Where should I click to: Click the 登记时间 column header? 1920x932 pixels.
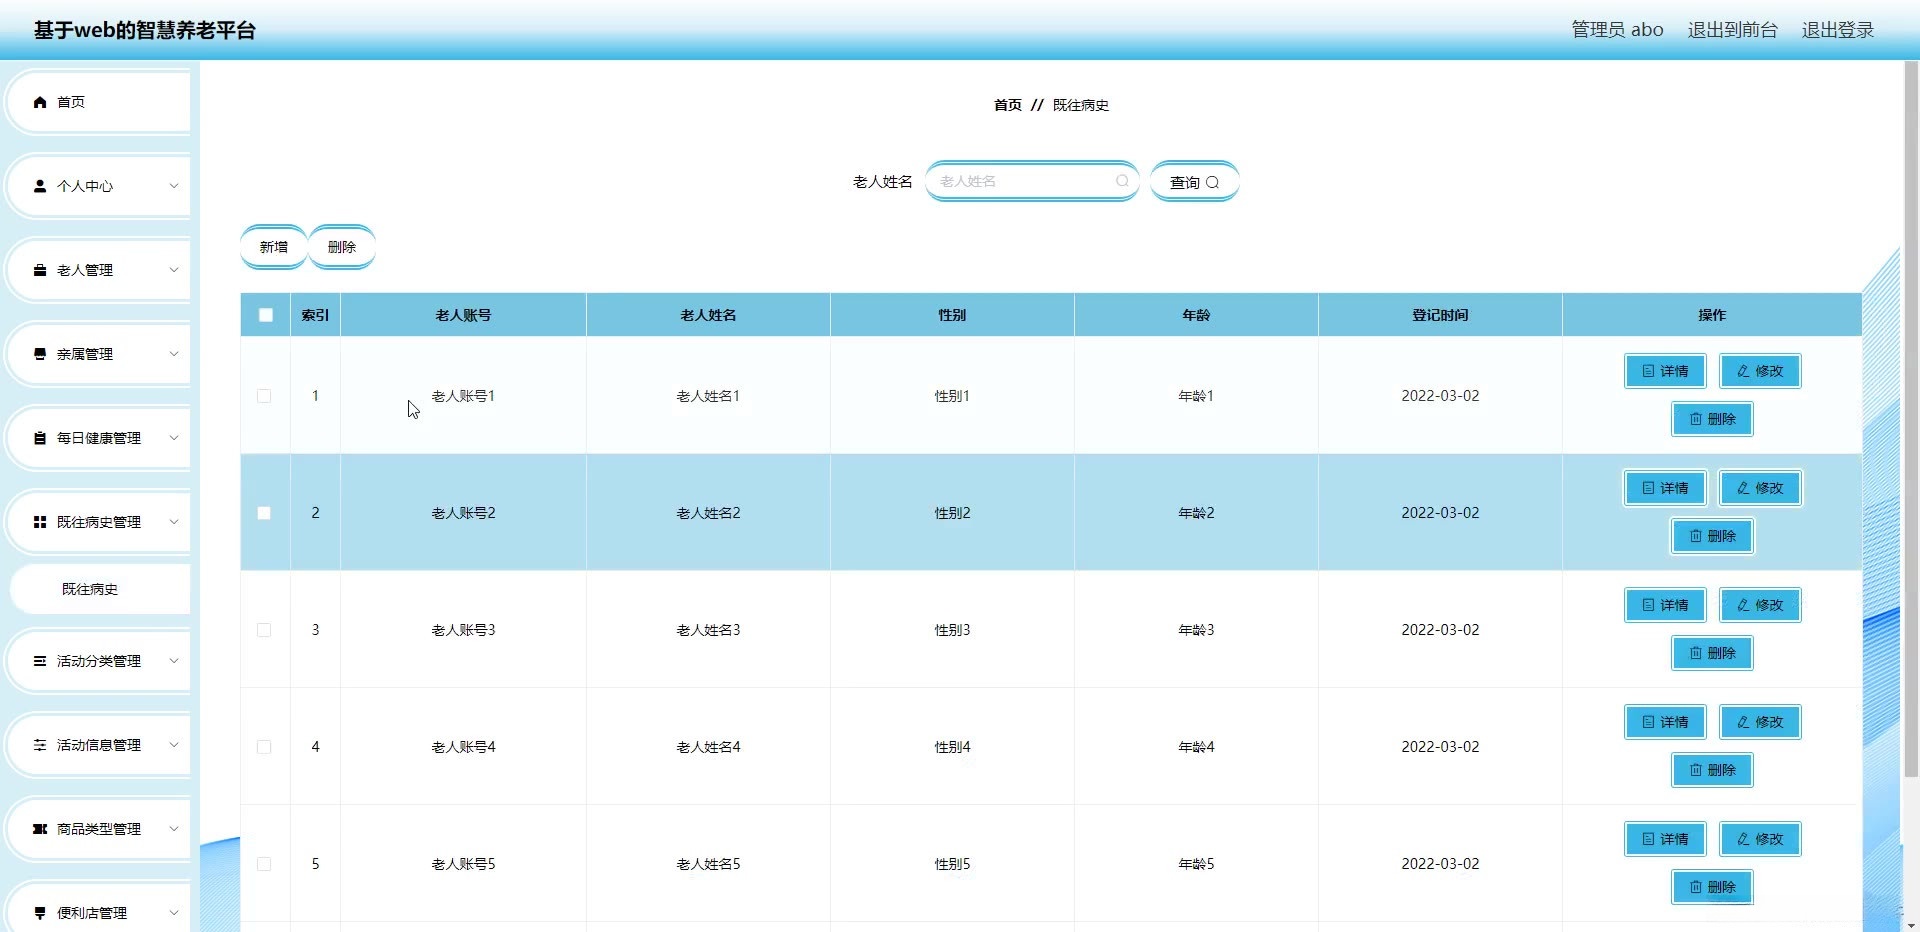(1440, 315)
